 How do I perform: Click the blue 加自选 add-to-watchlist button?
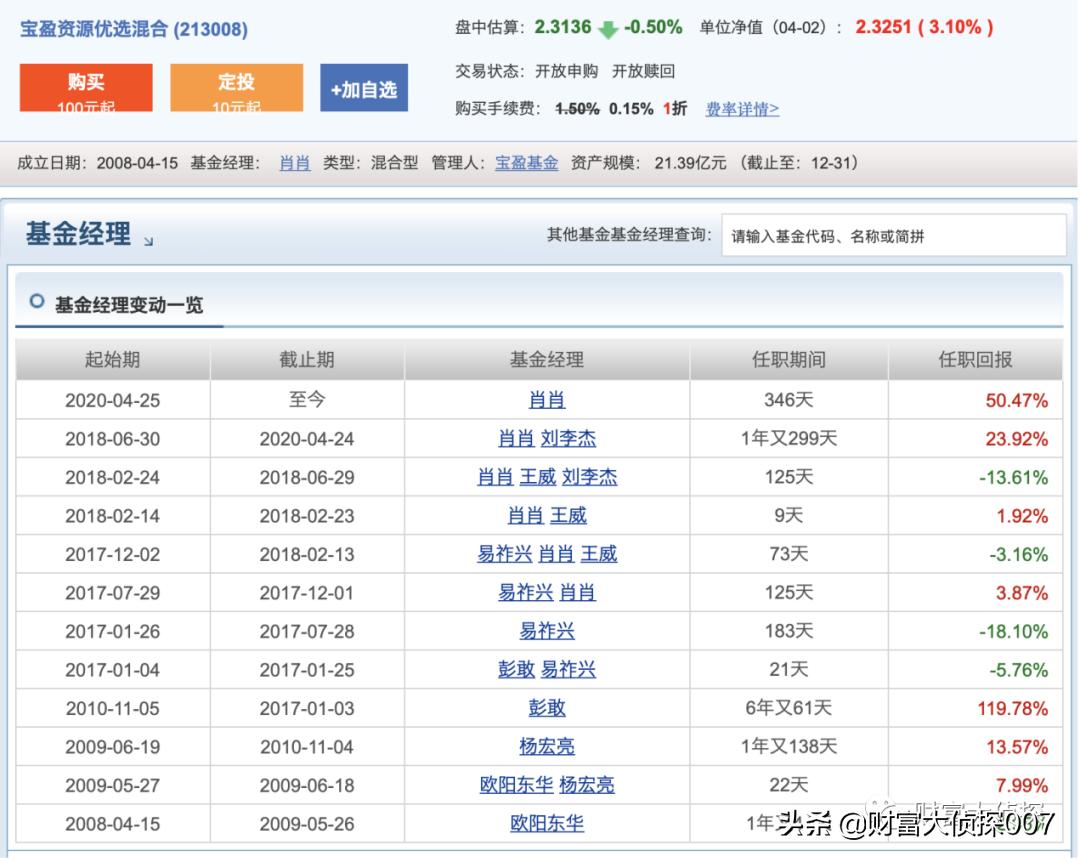tap(364, 87)
